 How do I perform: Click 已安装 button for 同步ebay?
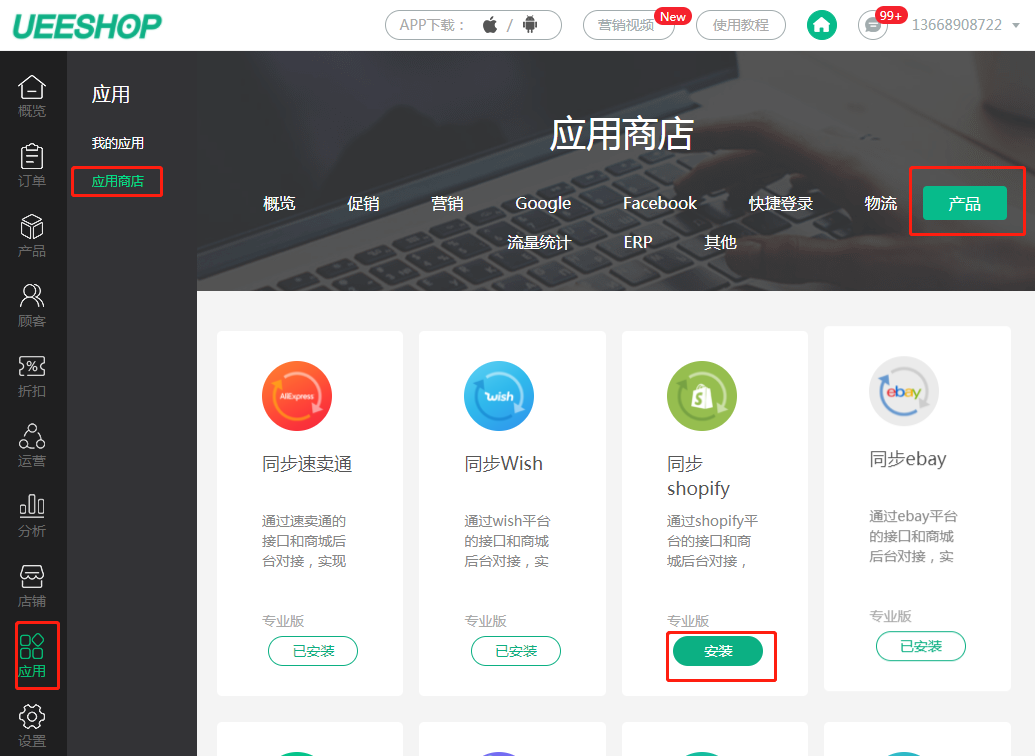pos(921,646)
